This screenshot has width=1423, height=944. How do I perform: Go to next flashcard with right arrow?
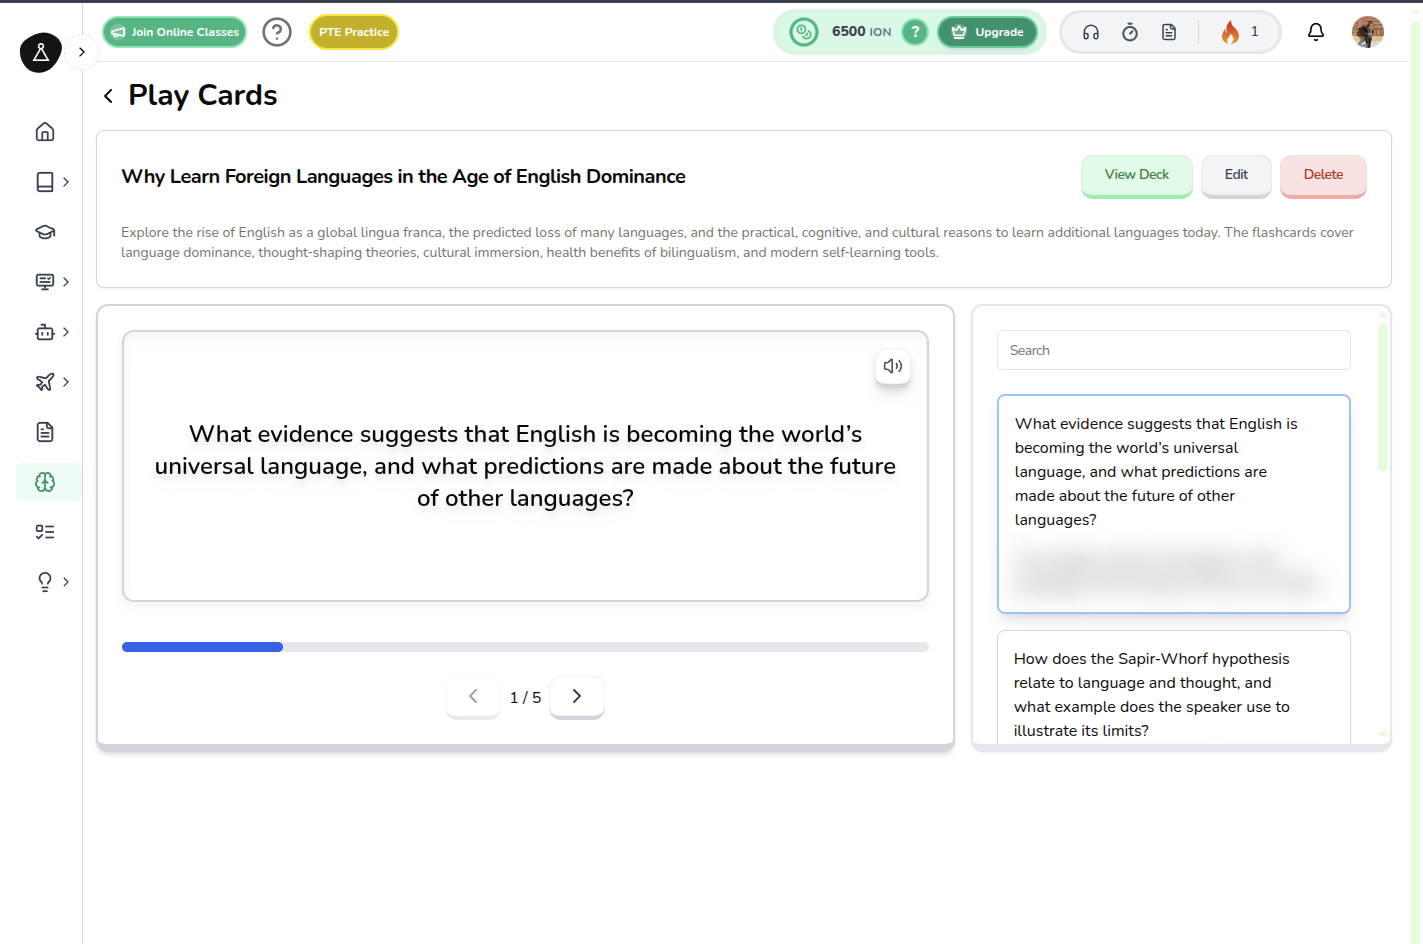tap(576, 696)
